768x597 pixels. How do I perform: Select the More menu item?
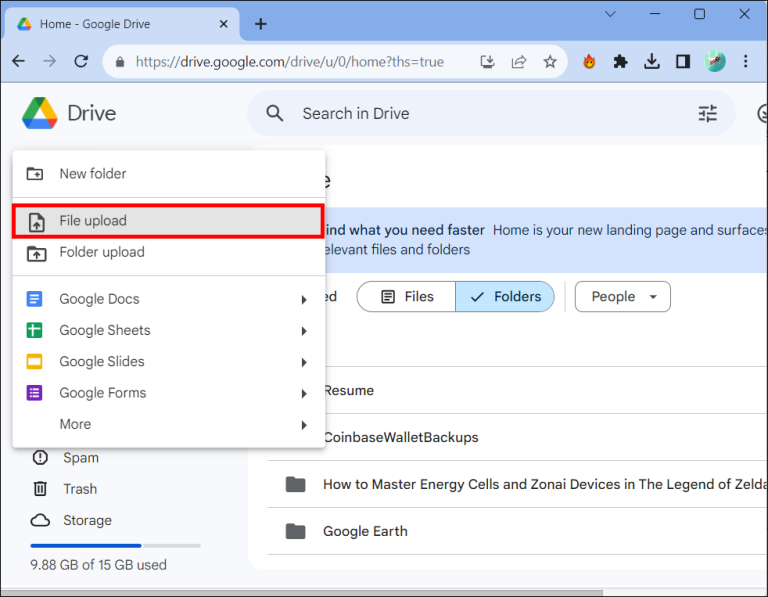click(x=168, y=424)
